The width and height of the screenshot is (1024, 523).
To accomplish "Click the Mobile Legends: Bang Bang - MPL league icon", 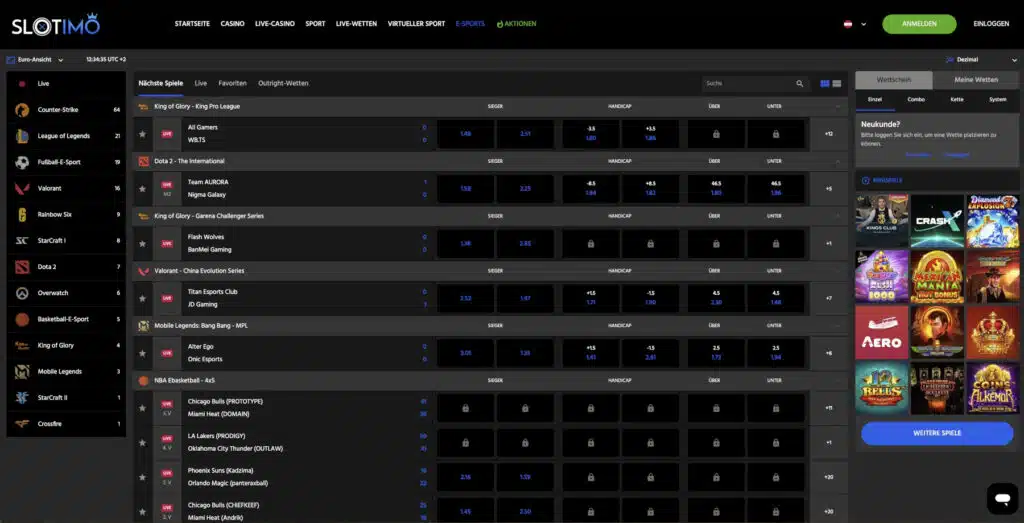I will coord(144,325).
